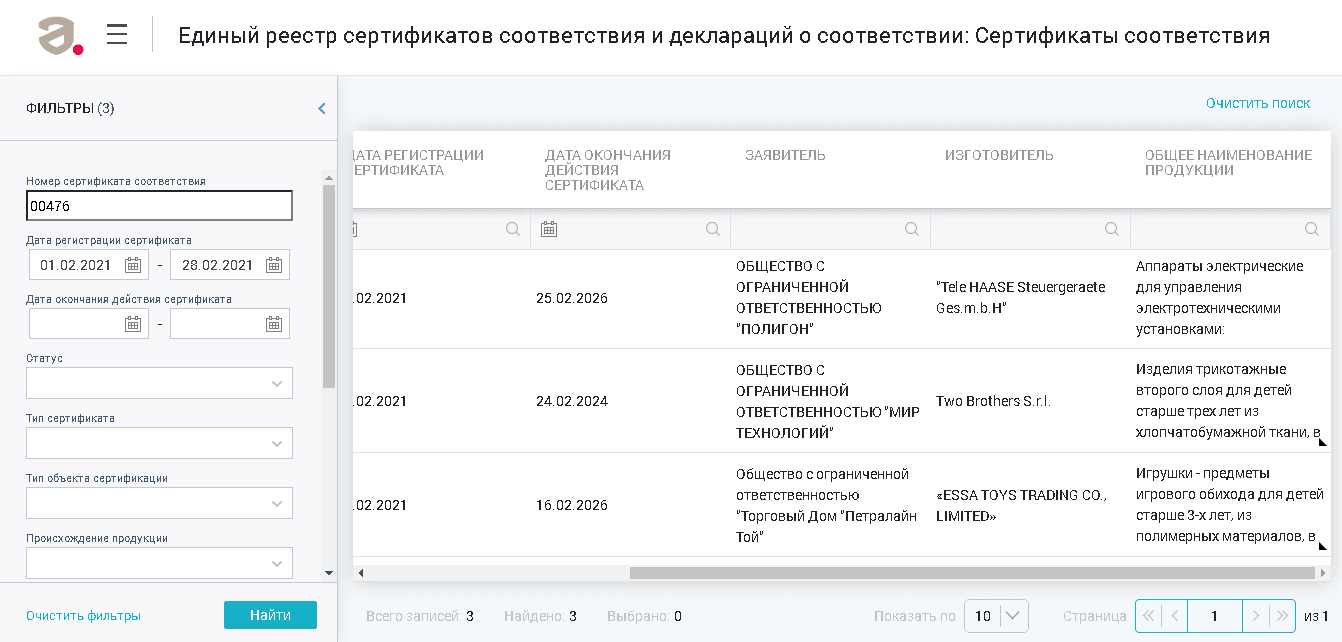1342x642 pixels.
Task: Sort by the Заявитель column header
Action: [x=785, y=155]
